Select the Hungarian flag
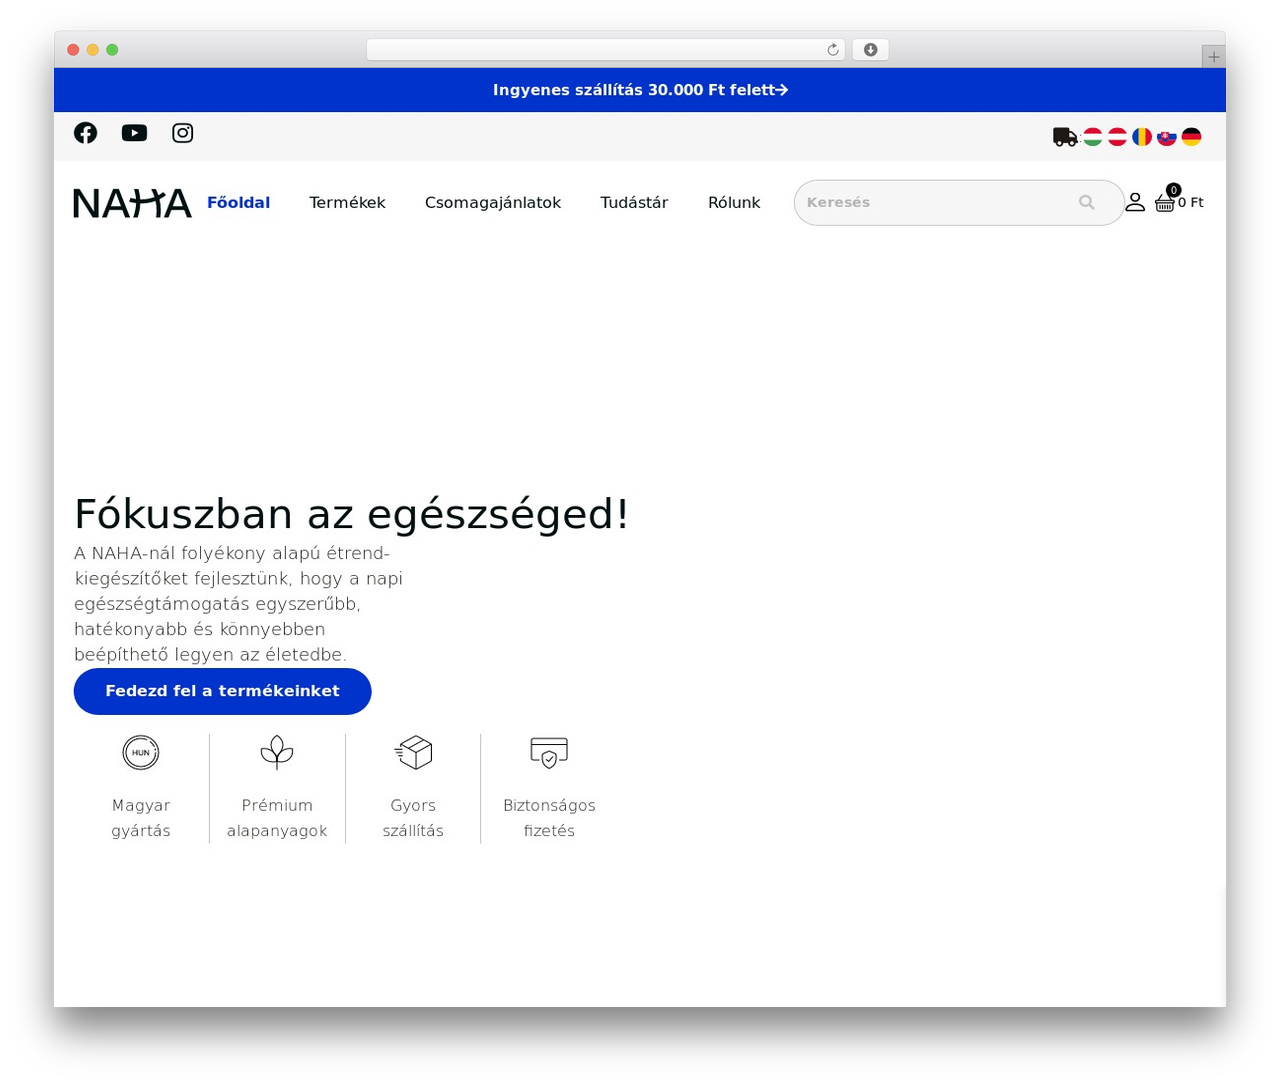The width and height of the screenshot is (1280, 1084). coord(1093,137)
